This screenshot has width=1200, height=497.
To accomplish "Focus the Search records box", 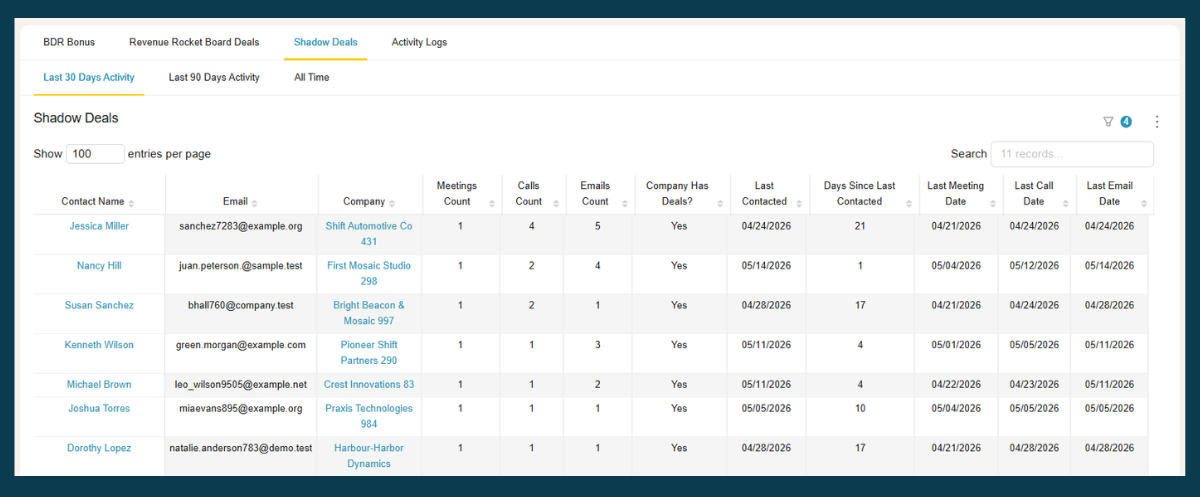I will click(1072, 154).
